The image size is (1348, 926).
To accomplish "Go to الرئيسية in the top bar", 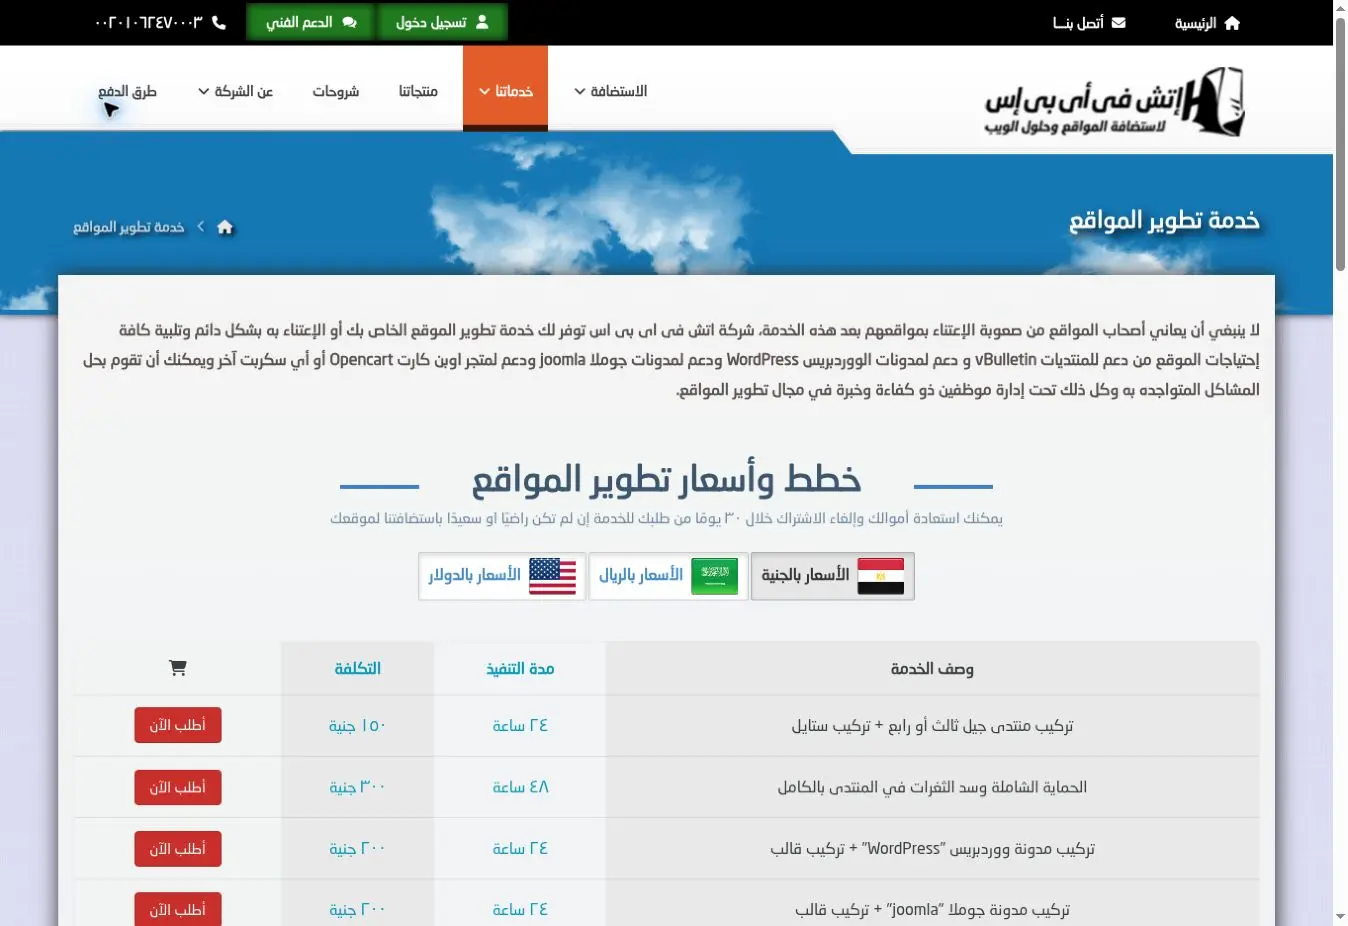I will (1207, 23).
